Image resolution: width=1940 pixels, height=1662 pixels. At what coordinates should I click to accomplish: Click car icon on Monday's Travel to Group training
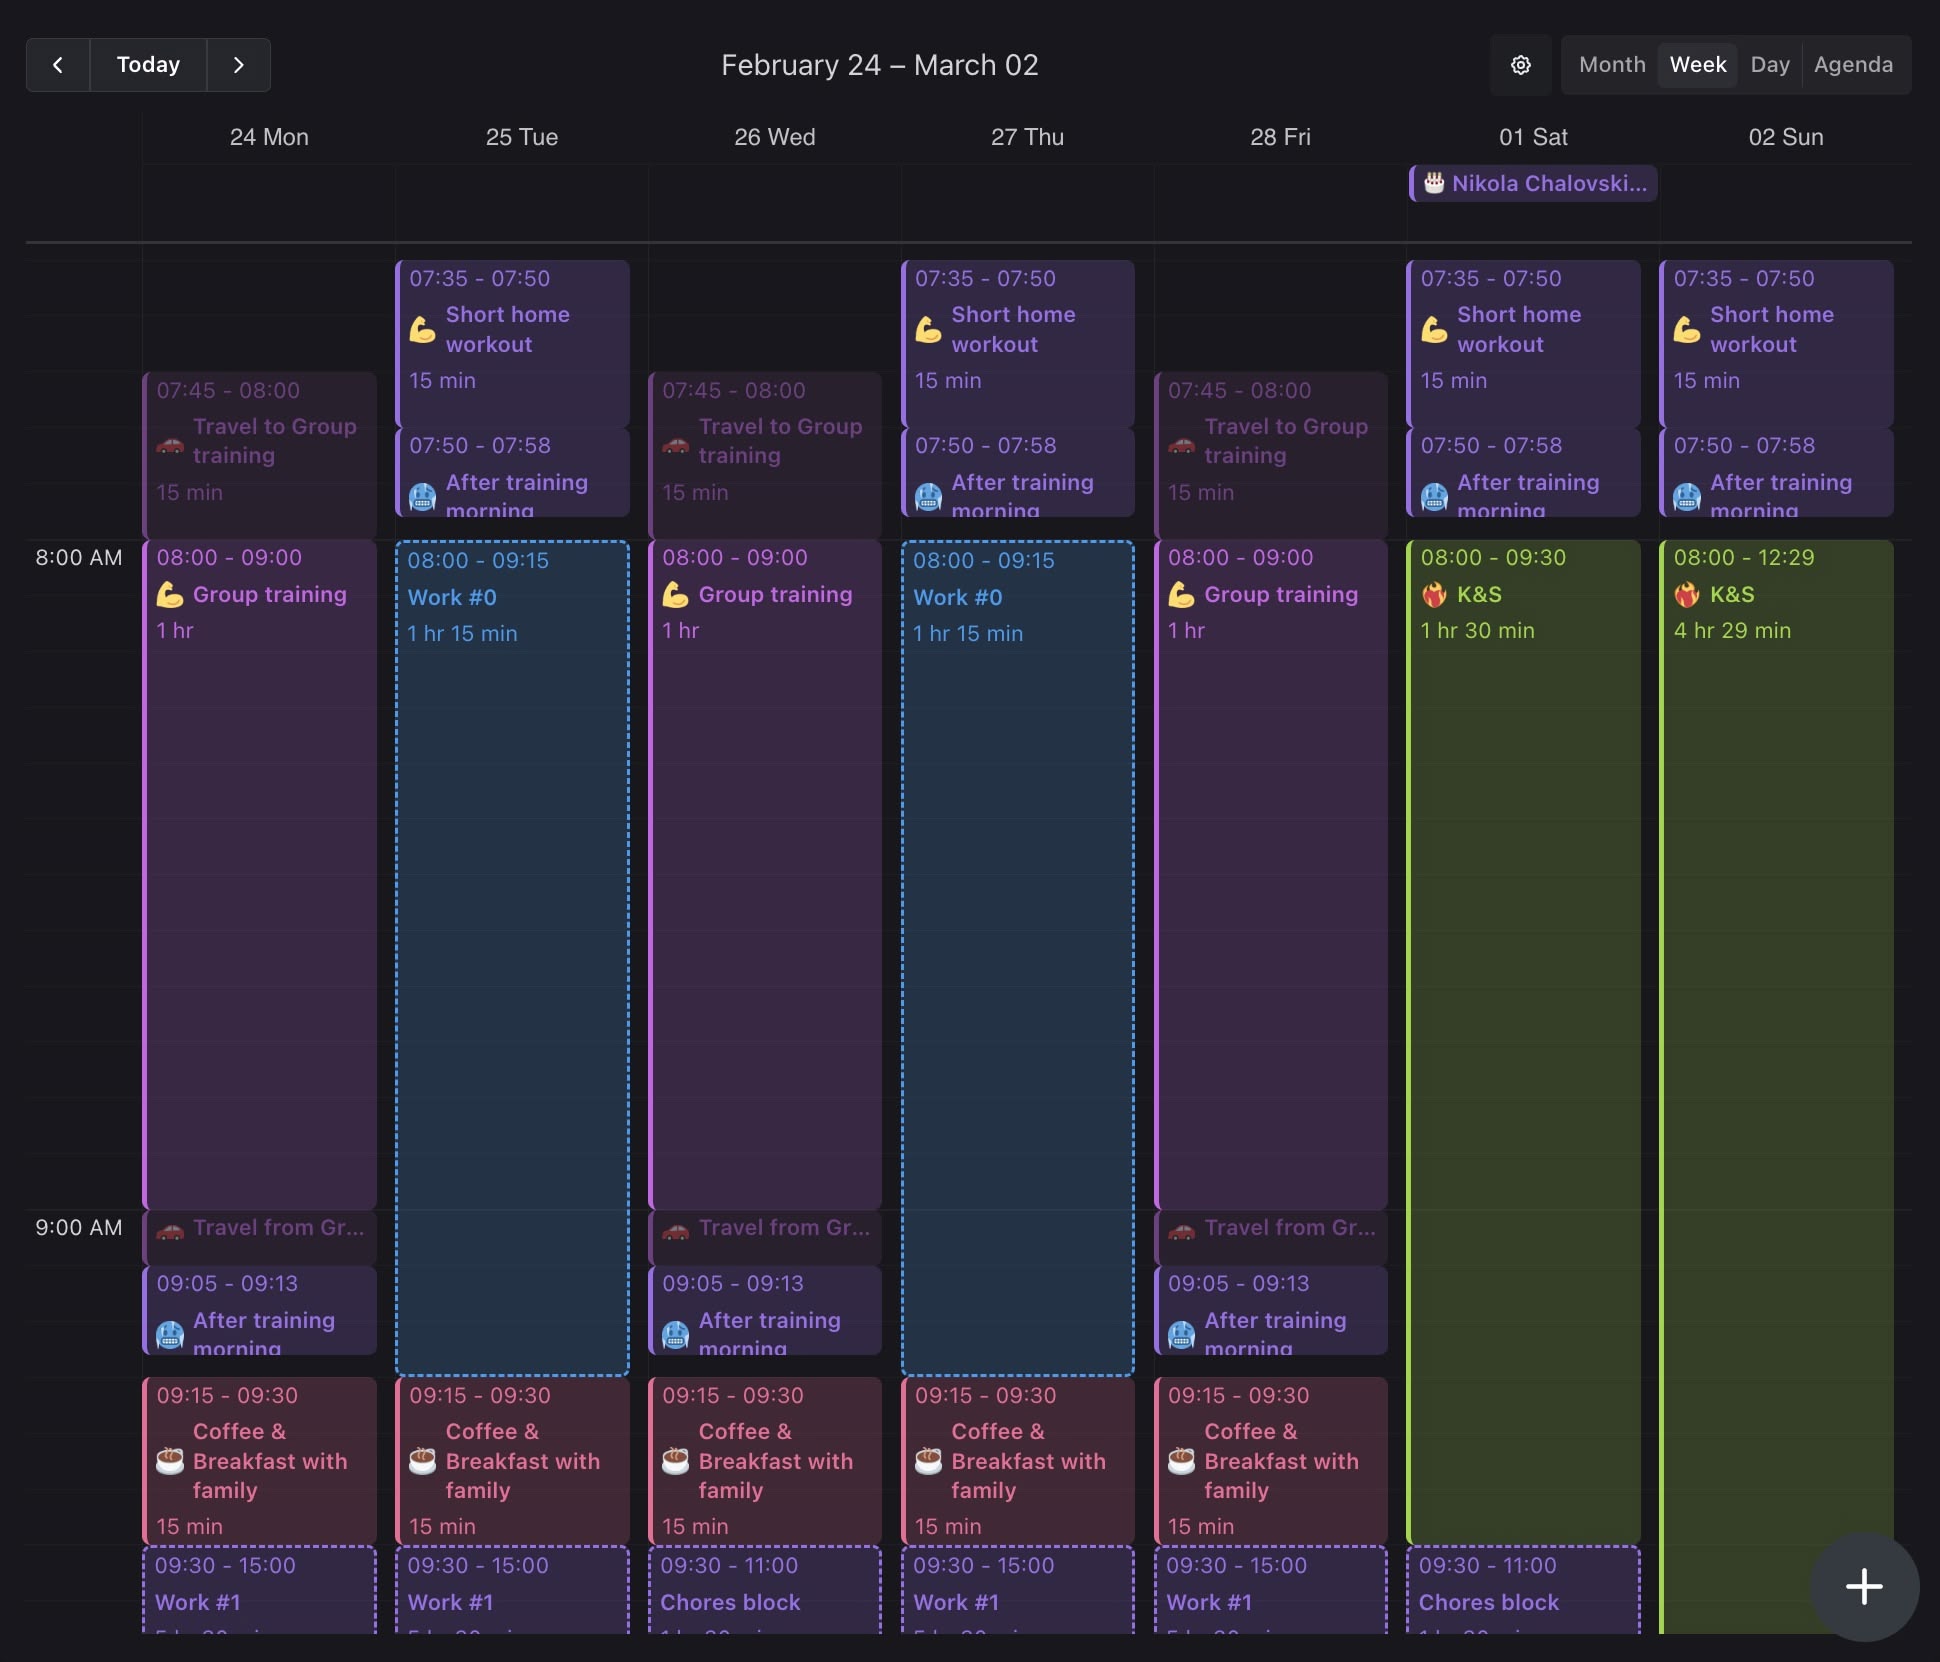click(x=170, y=442)
